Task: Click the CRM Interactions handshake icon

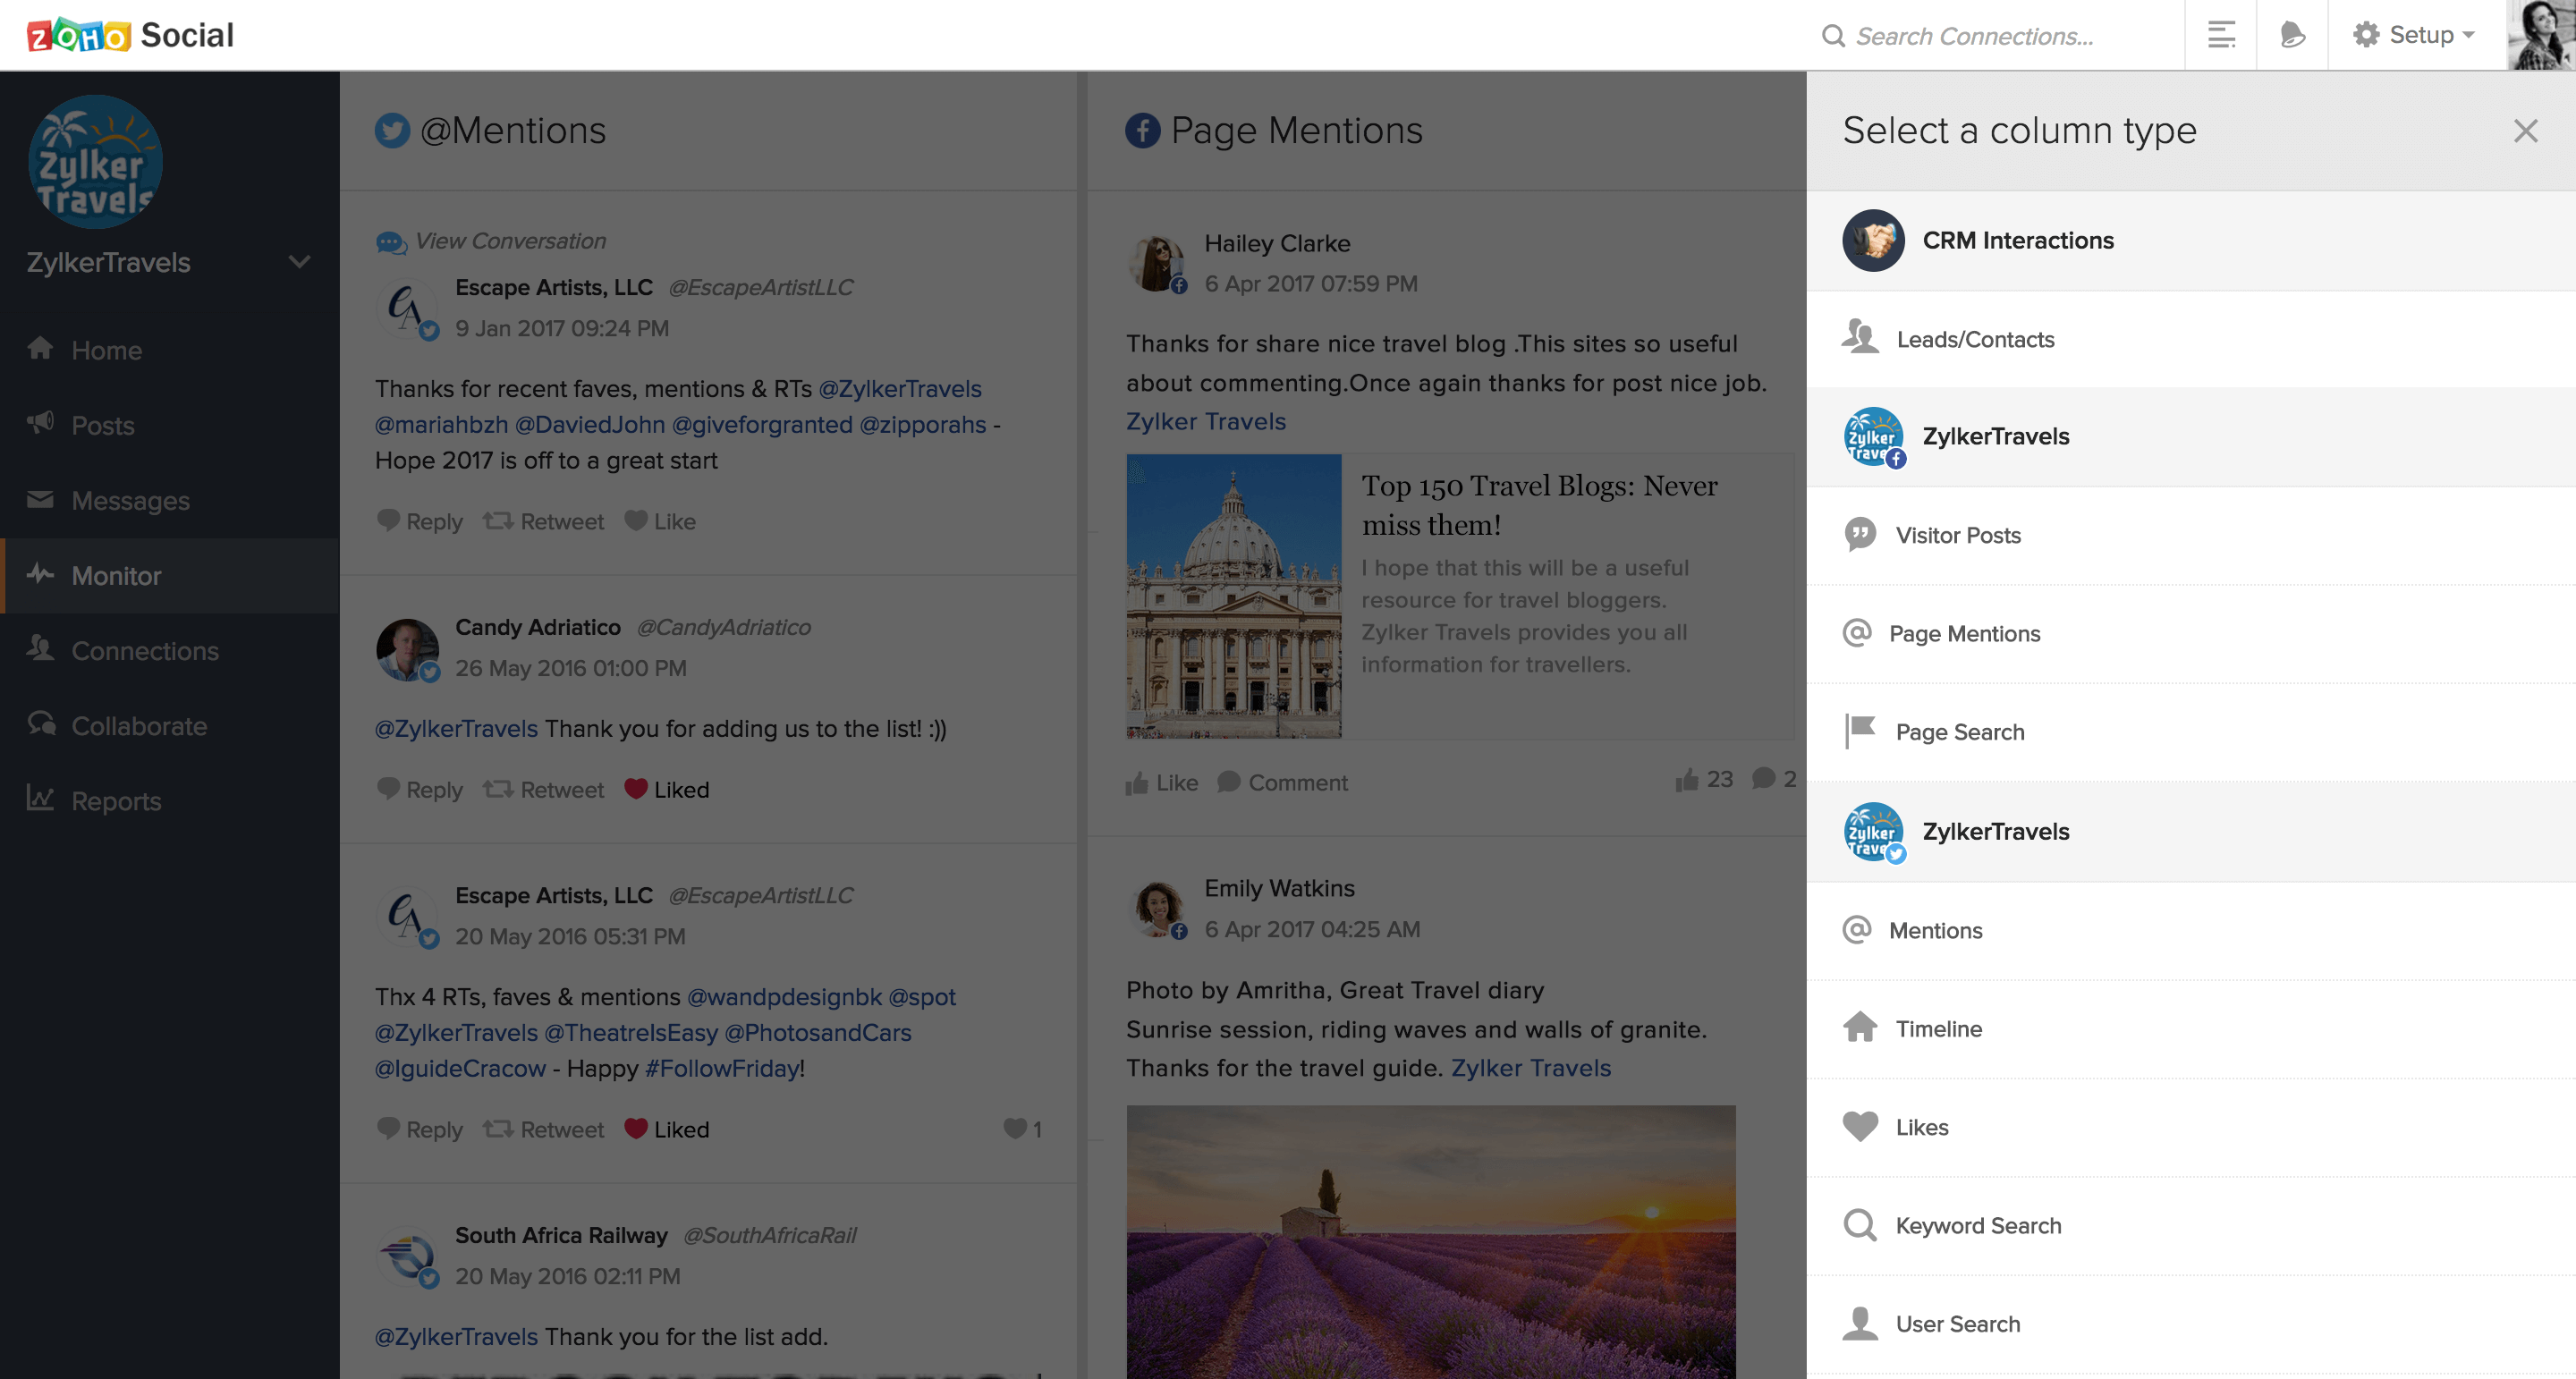Action: click(1873, 241)
